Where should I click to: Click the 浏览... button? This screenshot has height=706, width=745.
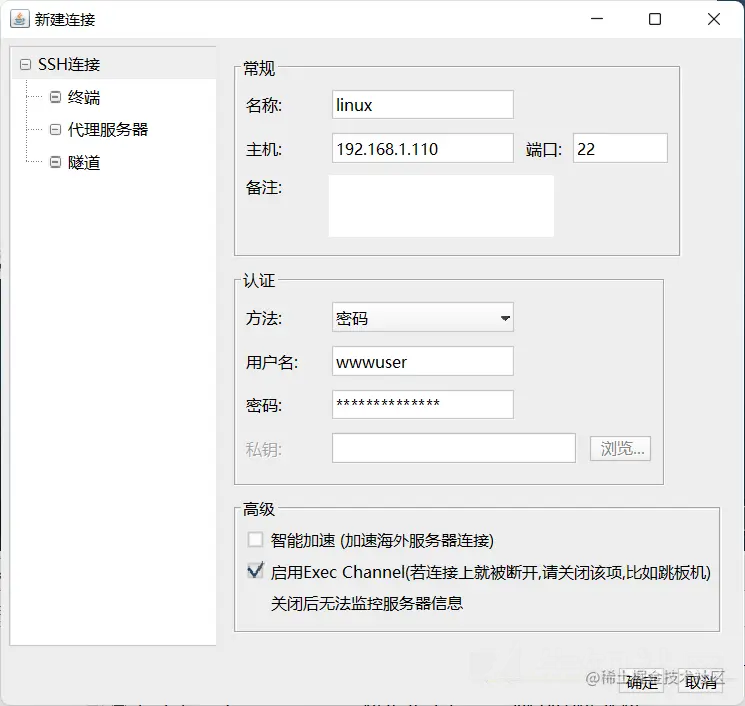click(x=620, y=448)
